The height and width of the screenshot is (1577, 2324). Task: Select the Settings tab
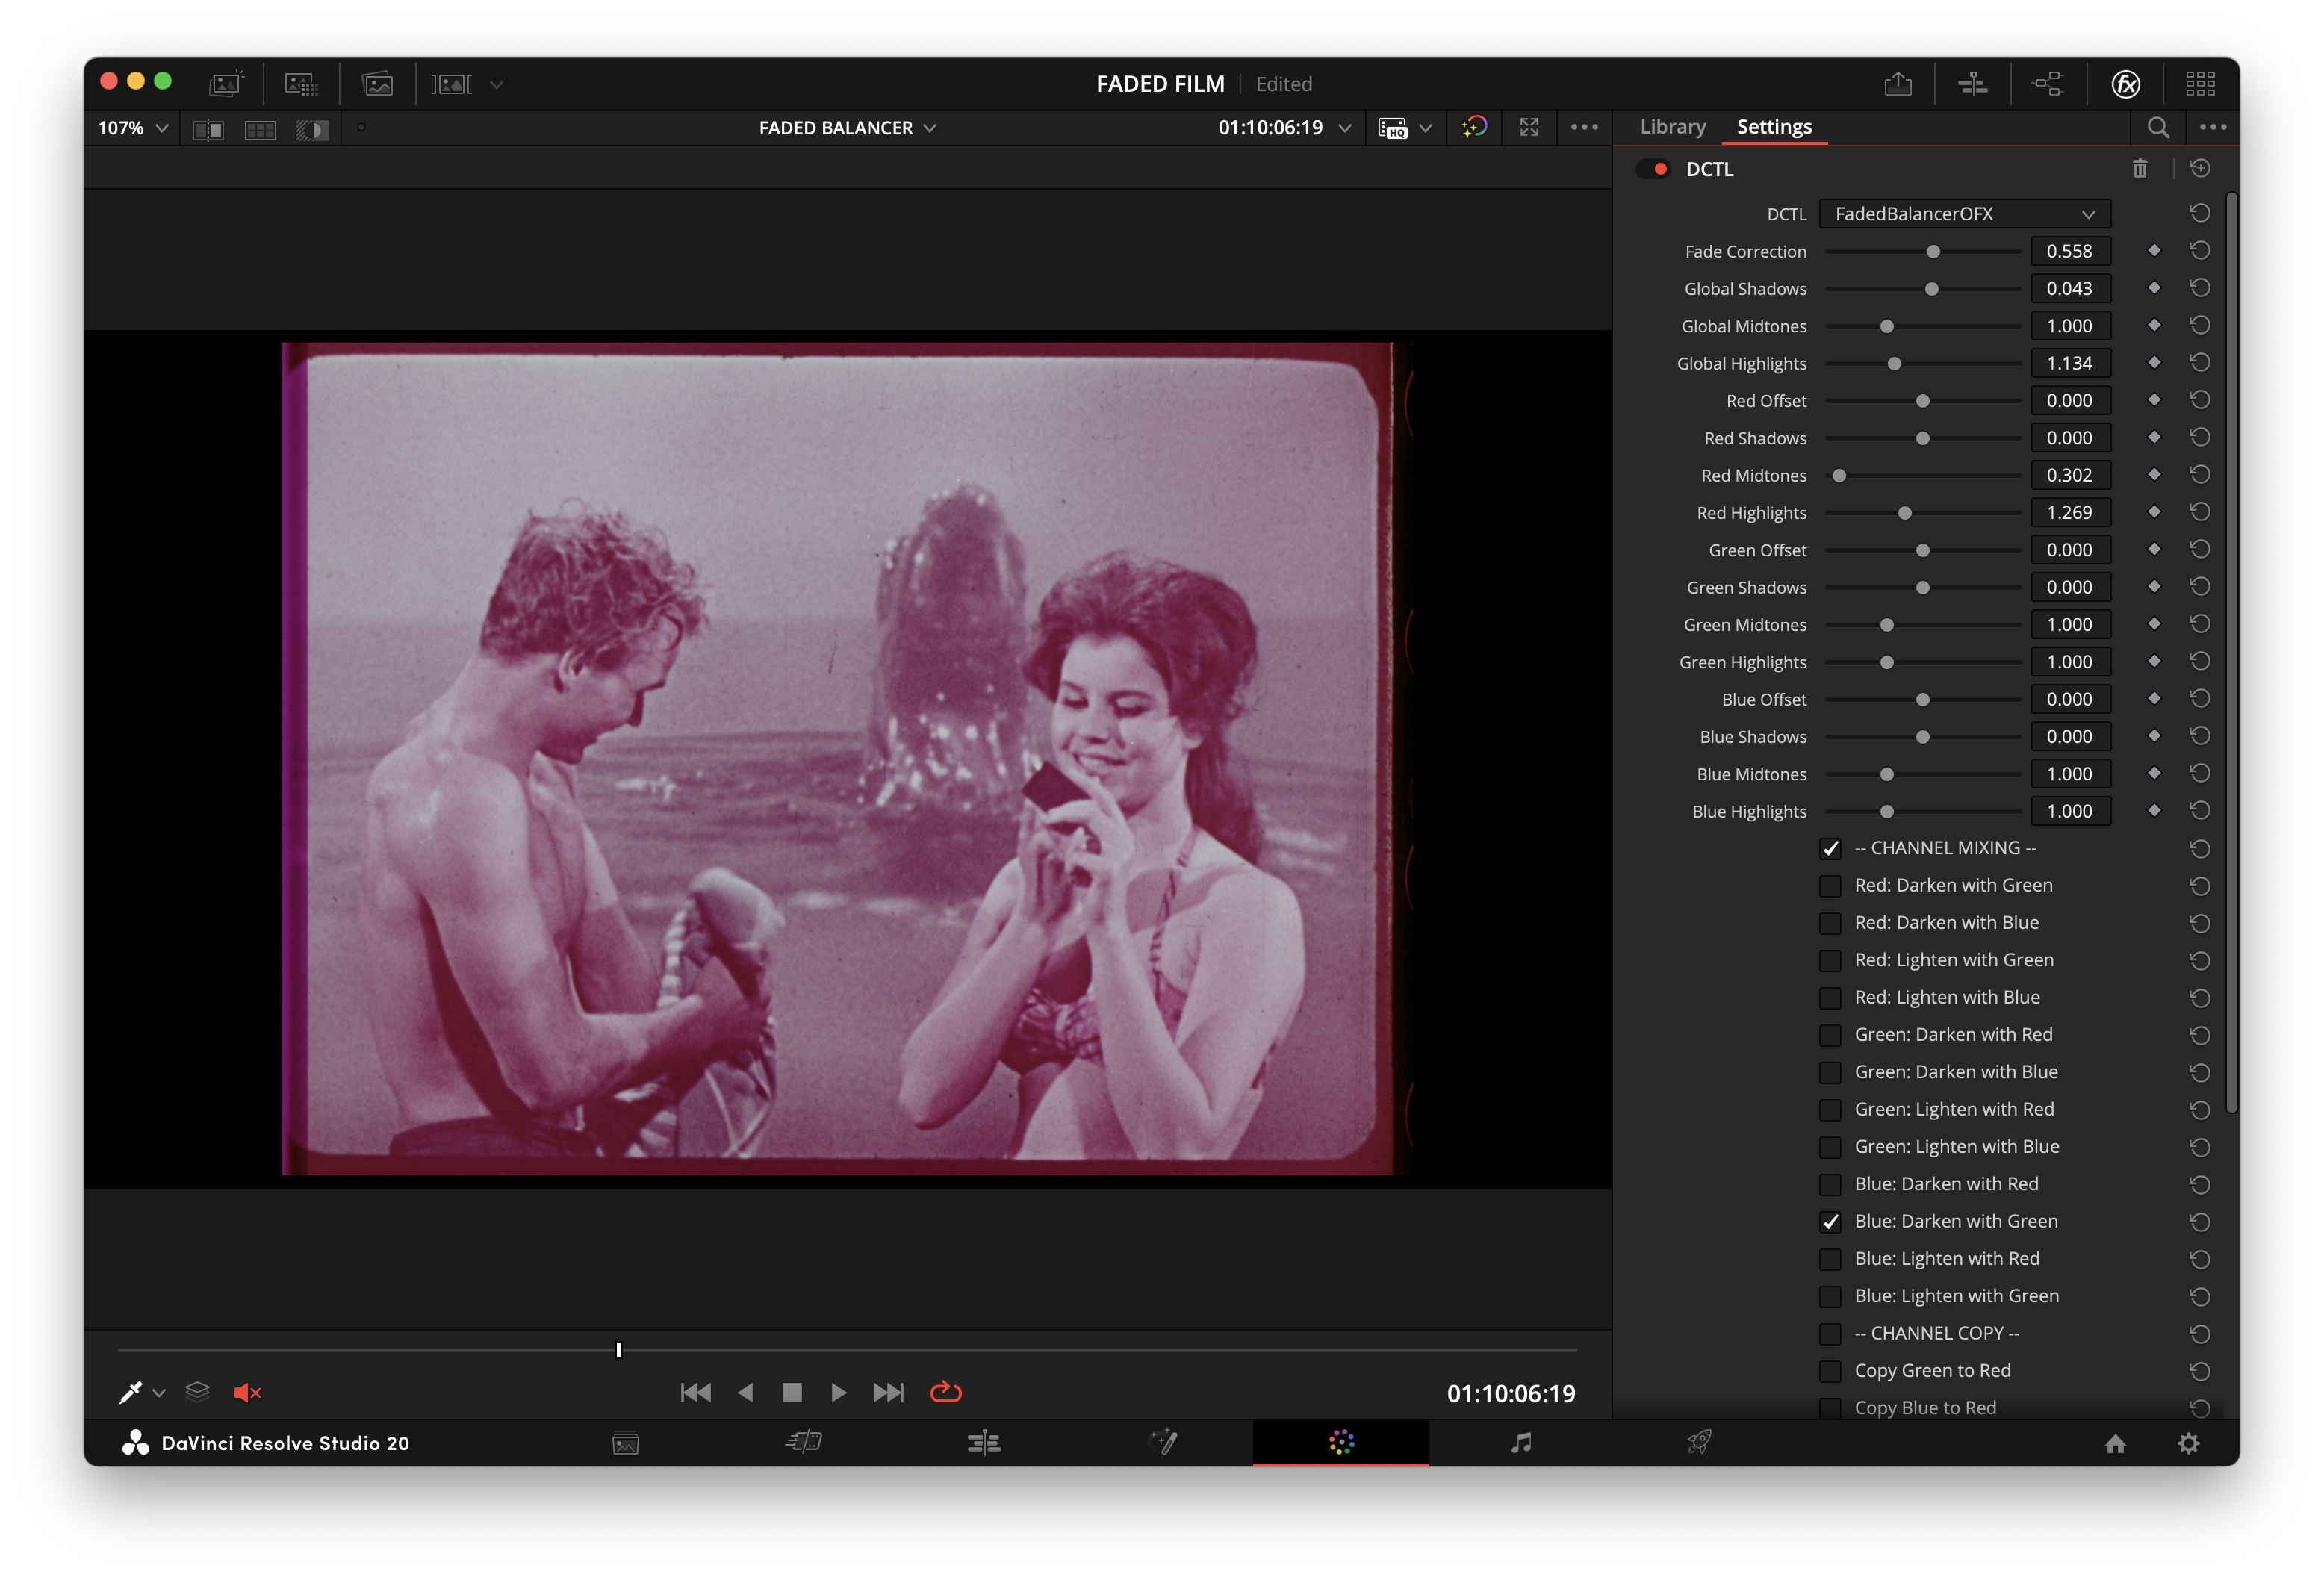(1775, 127)
